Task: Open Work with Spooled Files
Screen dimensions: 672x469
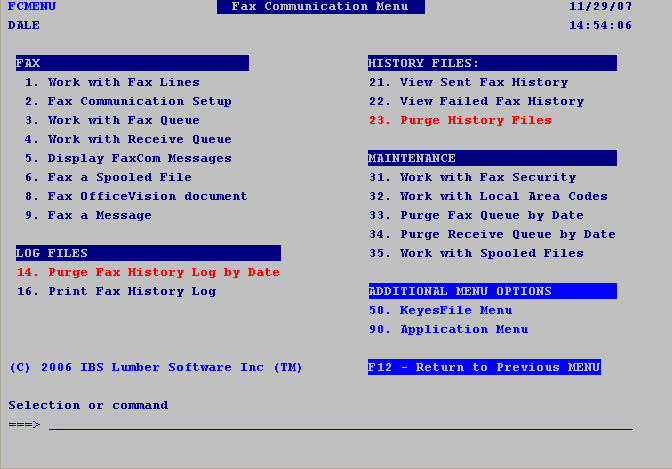Action: [477, 253]
